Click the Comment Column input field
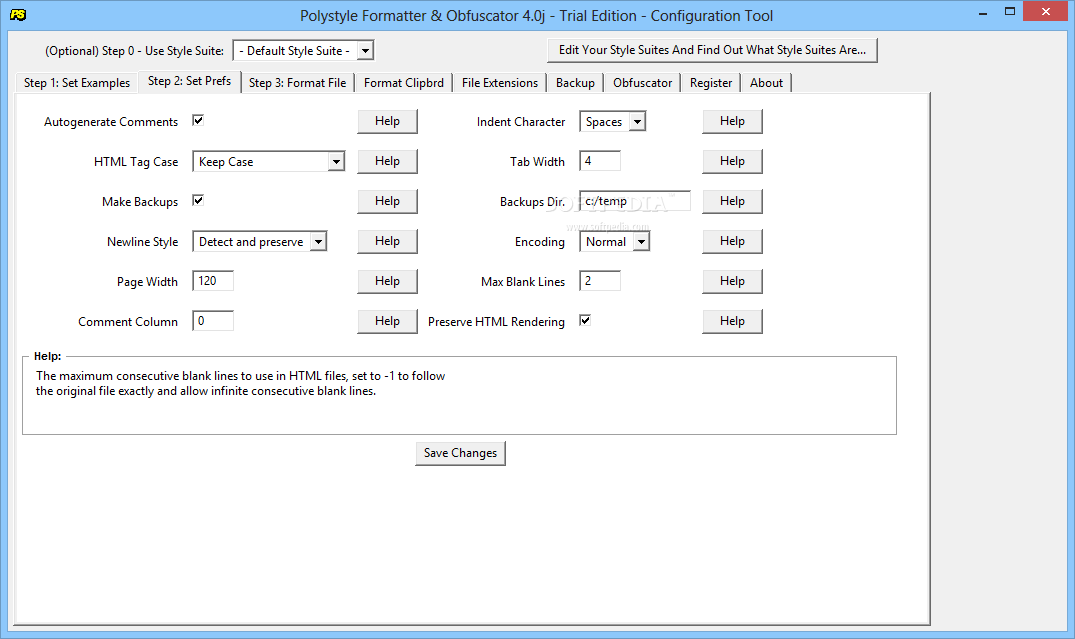1075x639 pixels. [213, 320]
